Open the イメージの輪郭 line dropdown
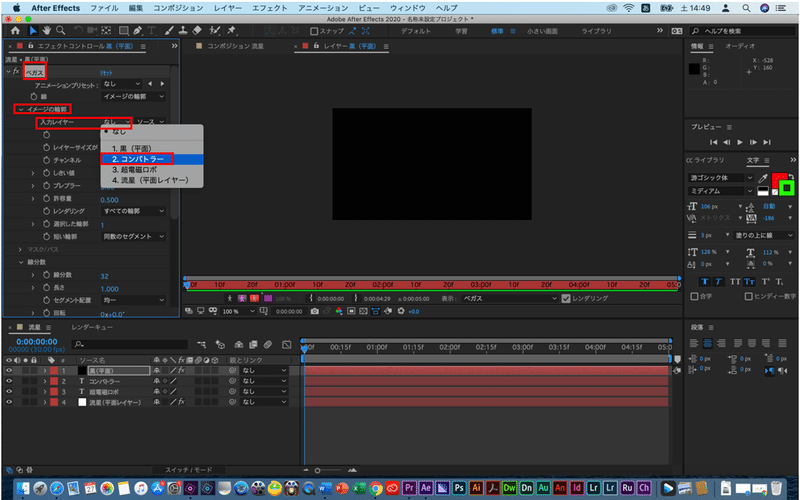The image size is (800, 500). (x=134, y=96)
